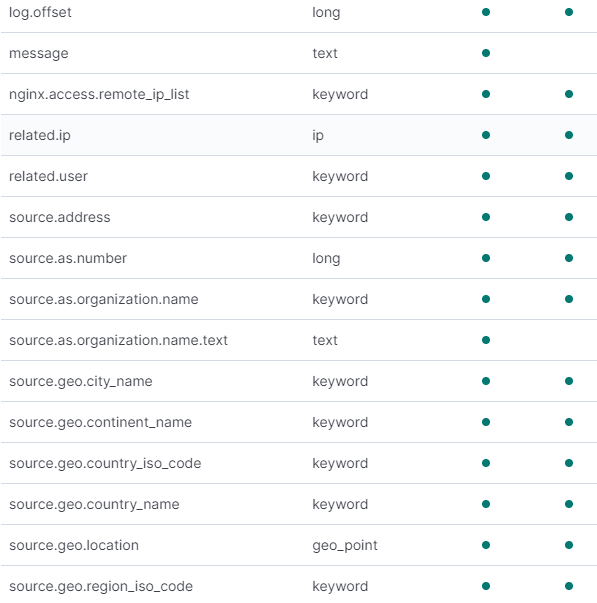597x603 pixels.
Task: Click the searchable dot for source.geo.city_name
Action: coord(486,381)
